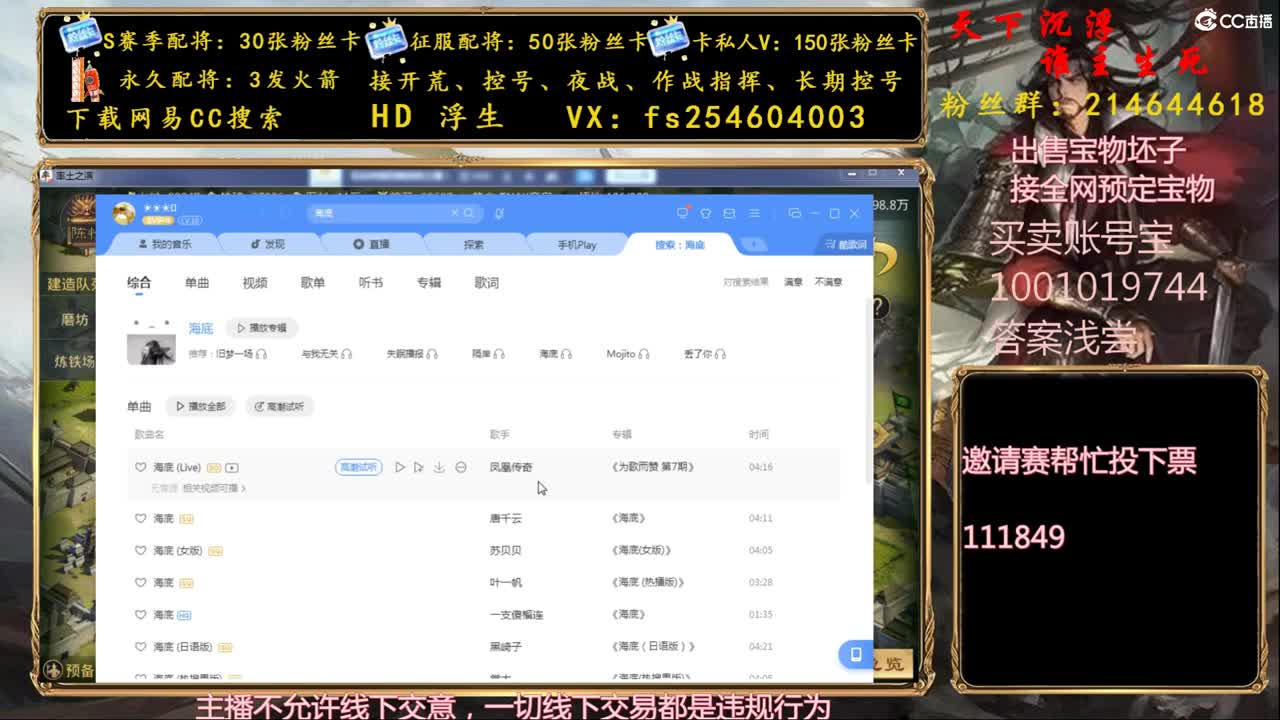Viewport: 1280px width, 720px height.
Task: Switch to 直播 tab
Action: 371,244
